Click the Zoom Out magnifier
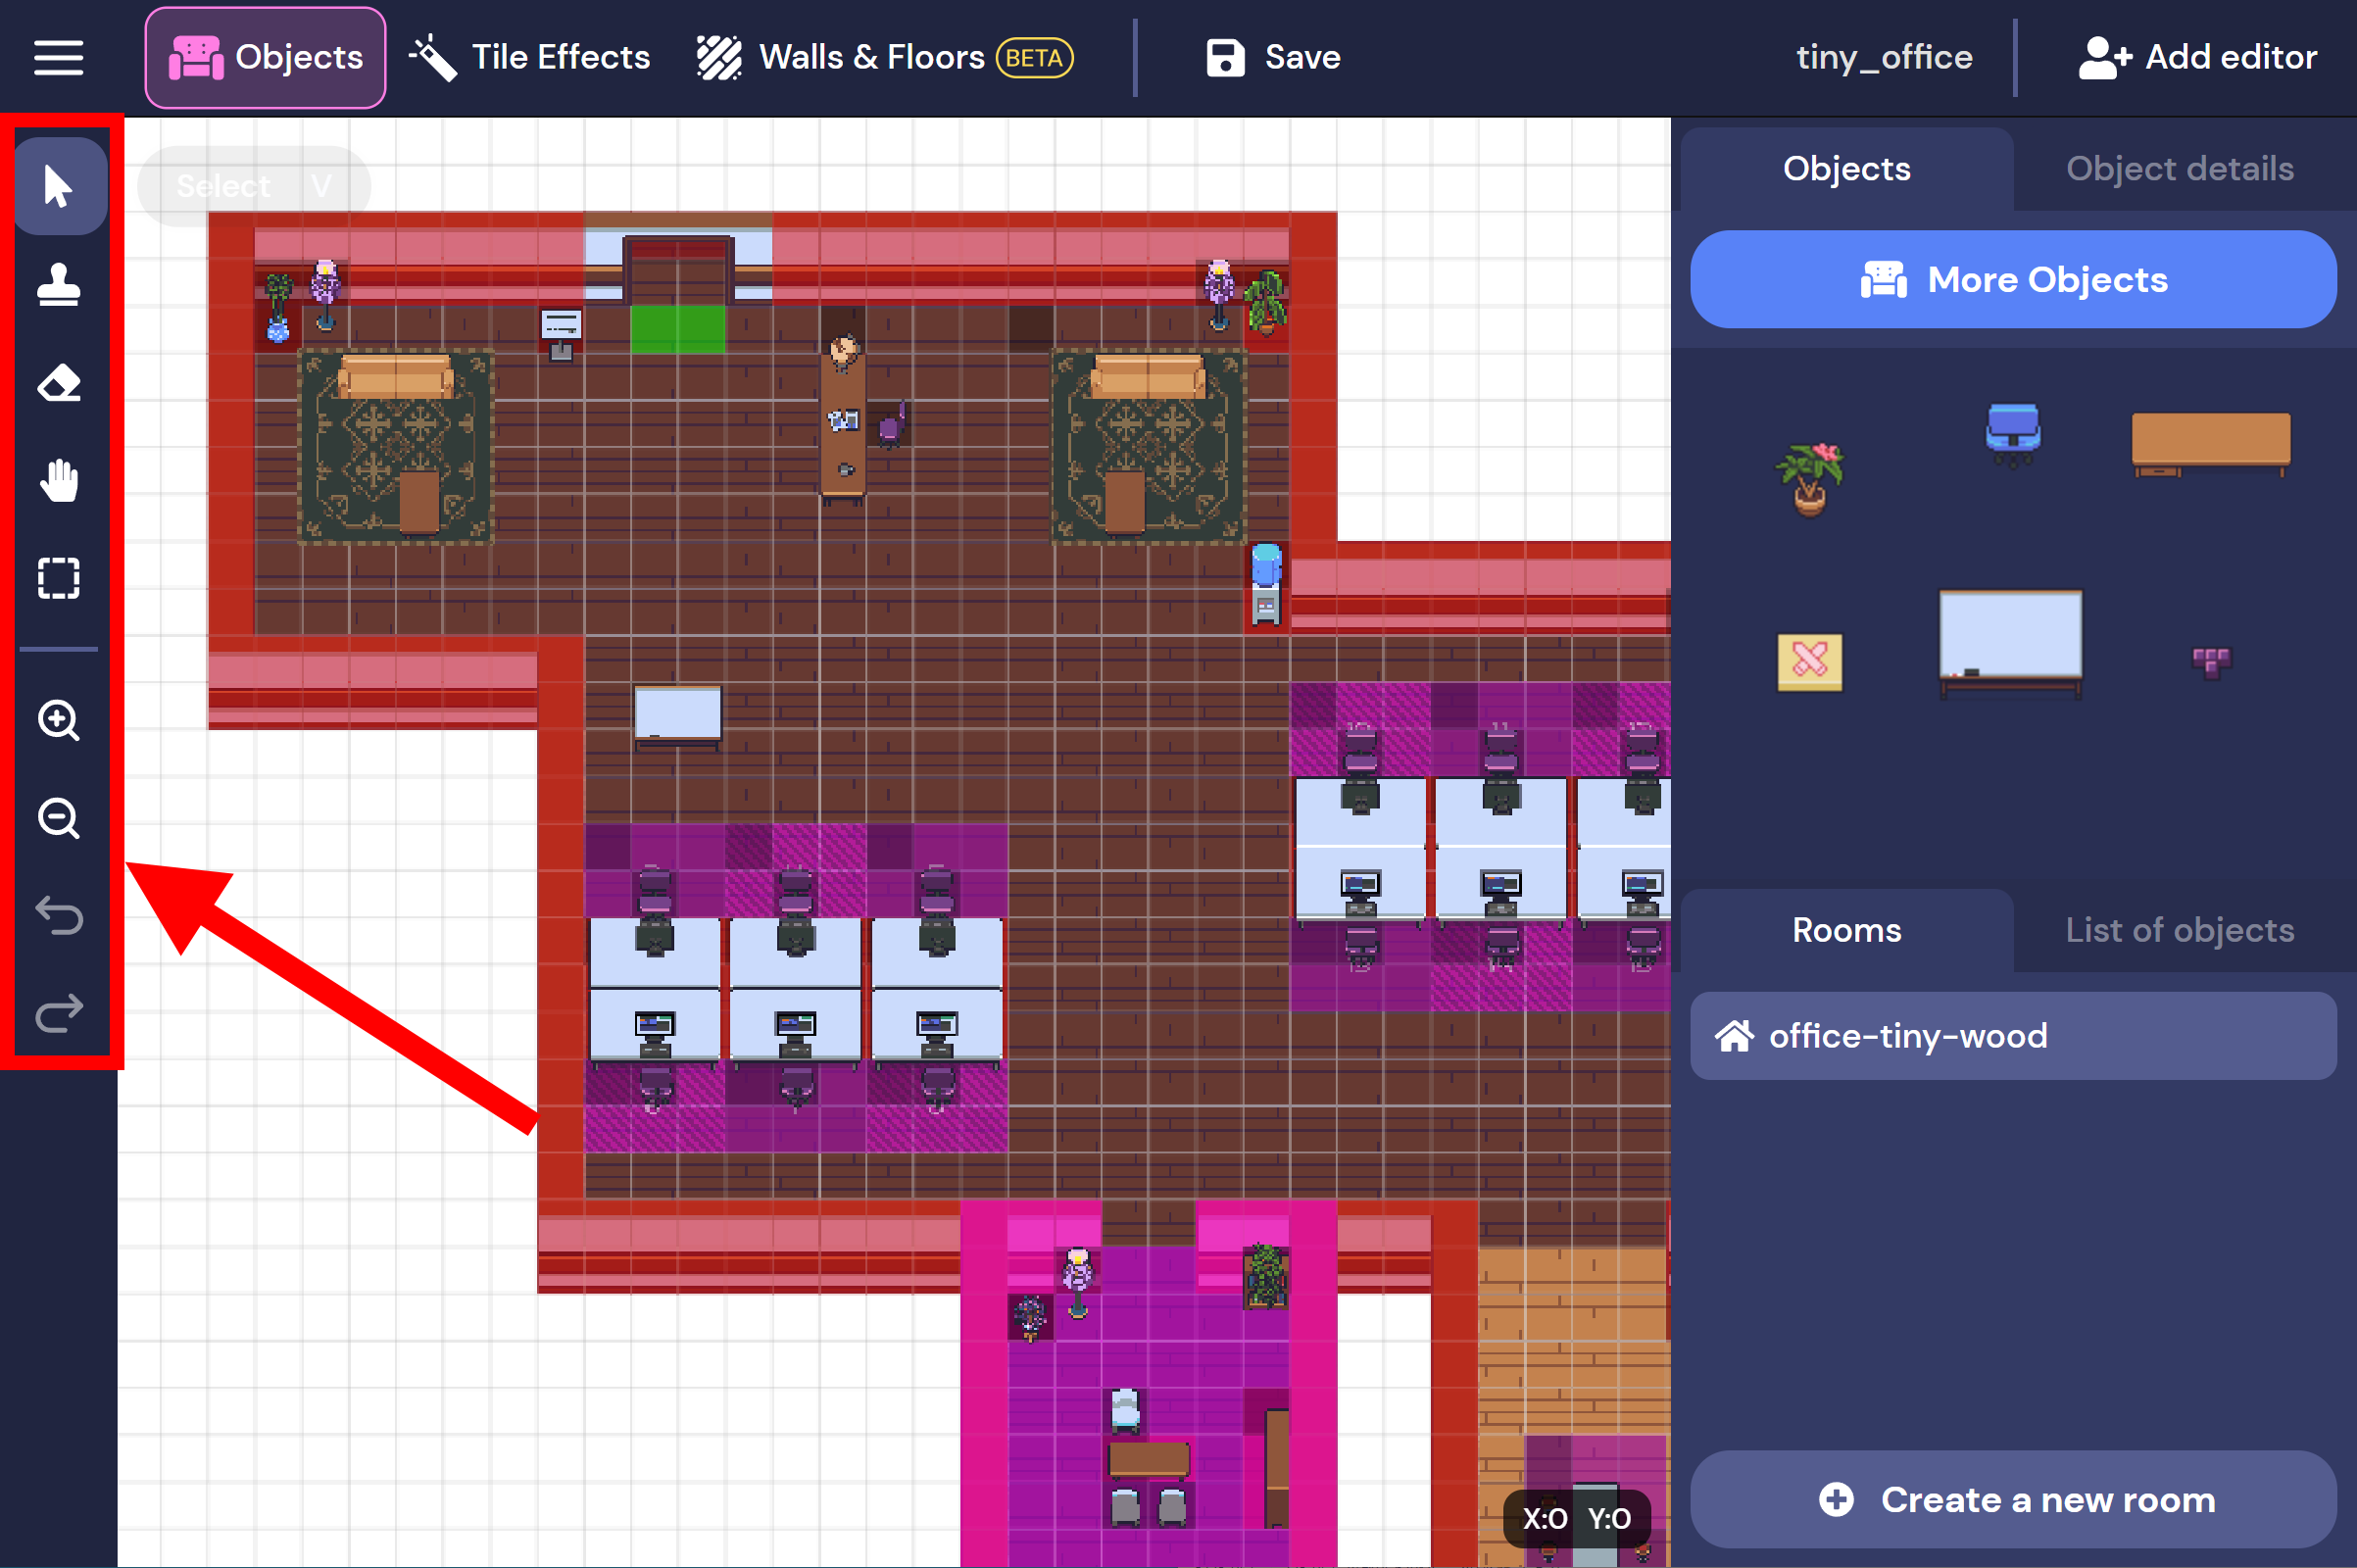The width and height of the screenshot is (2357, 1568). pyautogui.click(x=59, y=818)
